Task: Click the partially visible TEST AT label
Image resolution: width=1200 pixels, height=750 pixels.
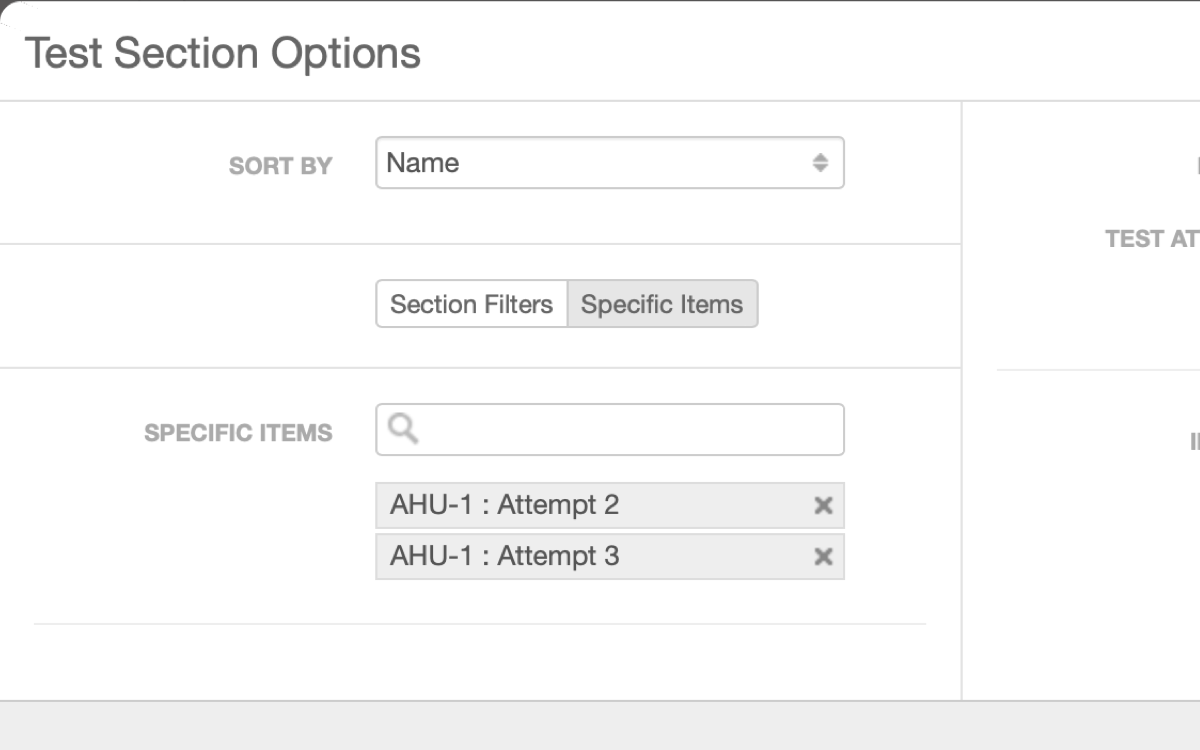Action: 1152,239
